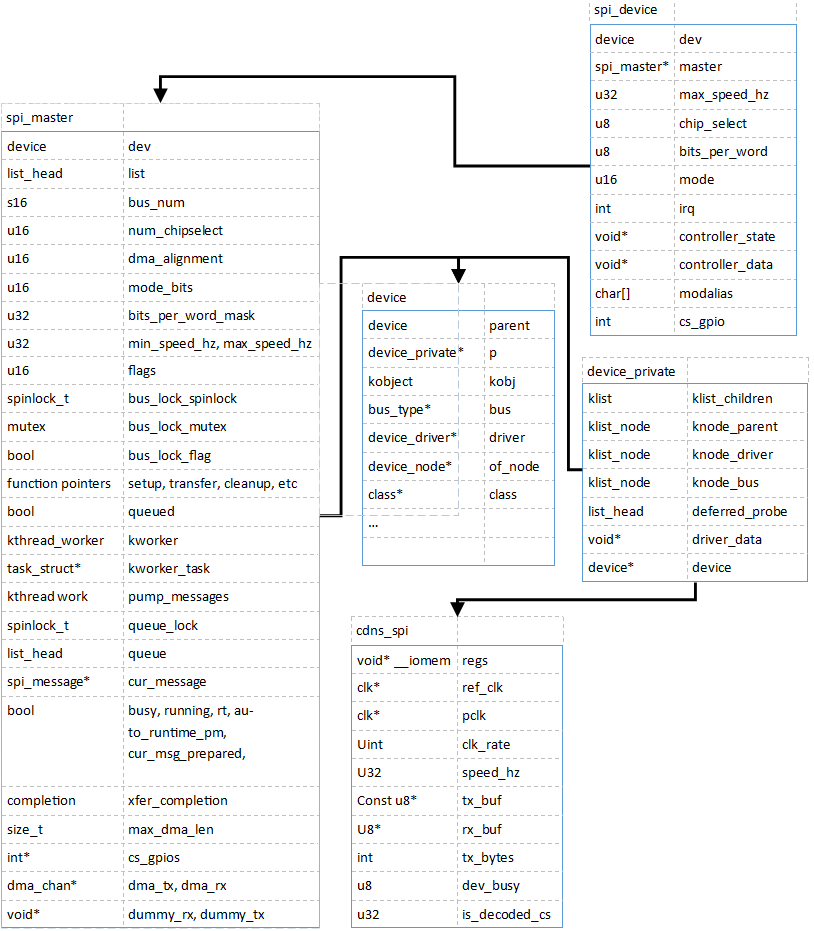Click the dma_tx, dma_rx cell
Image resolution: width=814 pixels, height=931 pixels.
(177, 885)
